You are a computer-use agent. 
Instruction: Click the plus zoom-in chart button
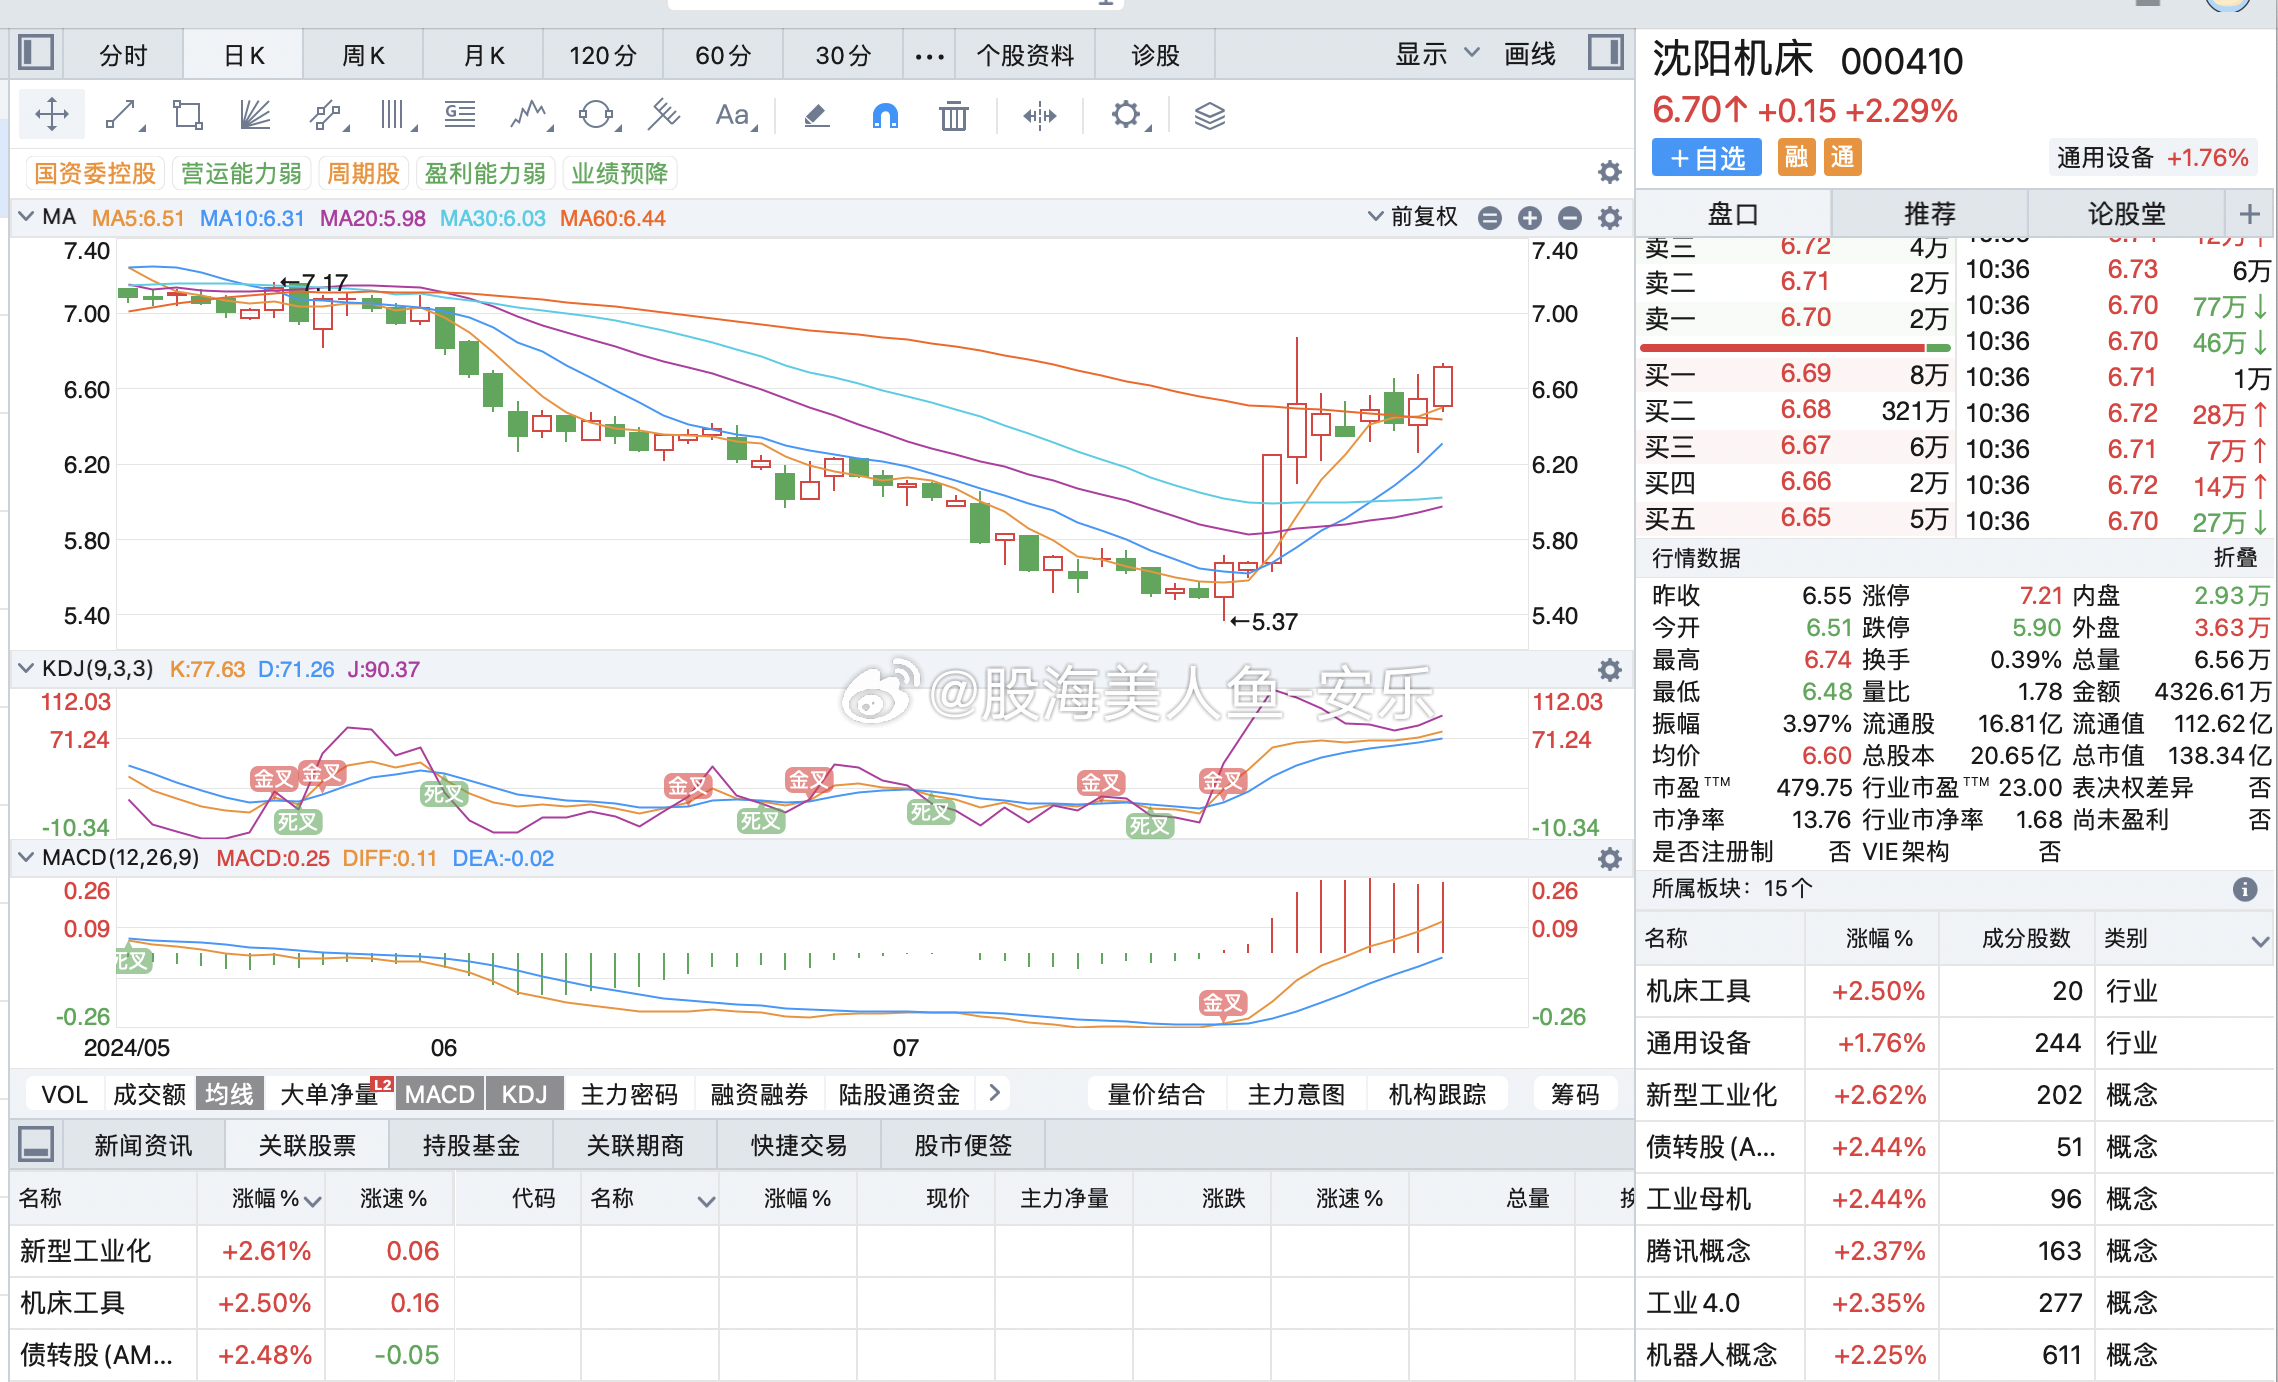(x=1529, y=217)
